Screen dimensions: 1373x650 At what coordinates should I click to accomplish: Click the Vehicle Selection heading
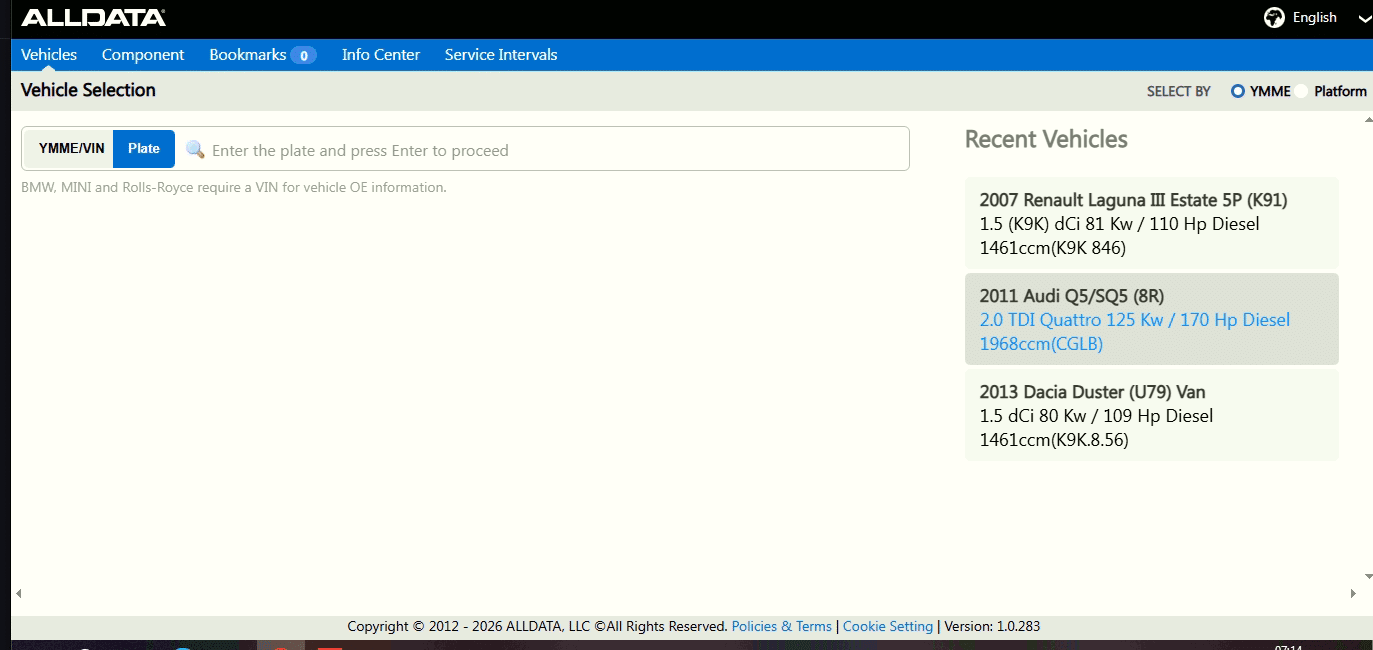[88, 90]
